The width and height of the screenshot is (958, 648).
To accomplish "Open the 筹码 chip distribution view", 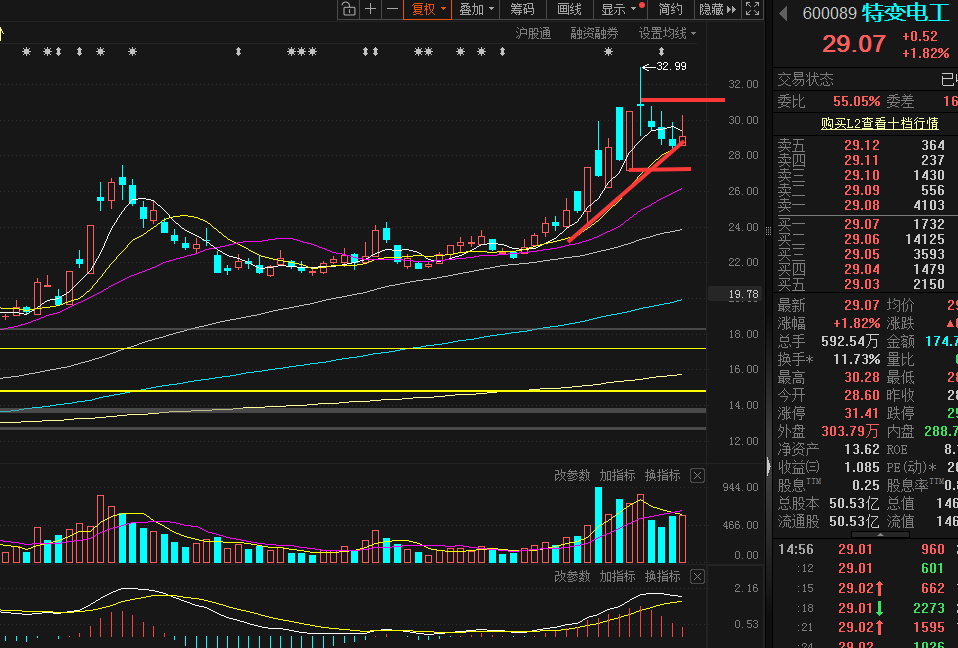I will (x=522, y=9).
